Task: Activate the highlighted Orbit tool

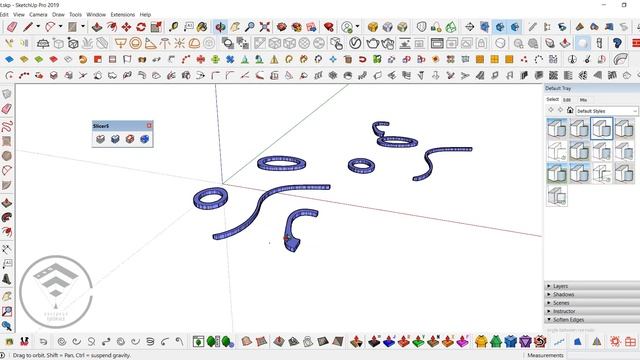Action: coord(220,27)
